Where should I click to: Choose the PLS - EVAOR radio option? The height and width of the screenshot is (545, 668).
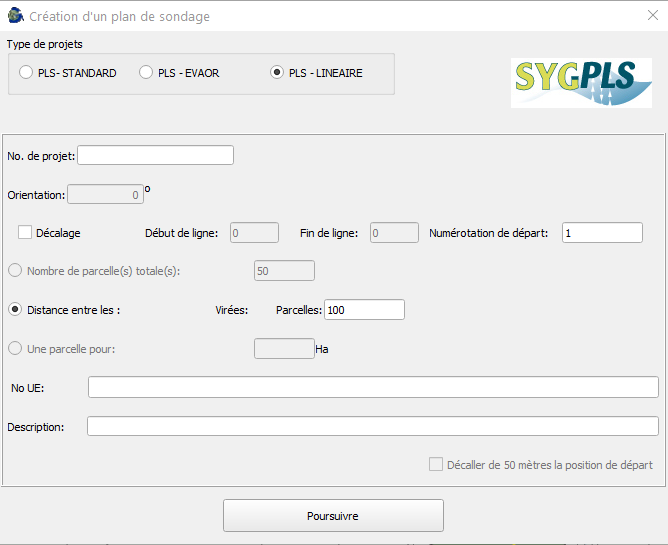[x=146, y=73]
